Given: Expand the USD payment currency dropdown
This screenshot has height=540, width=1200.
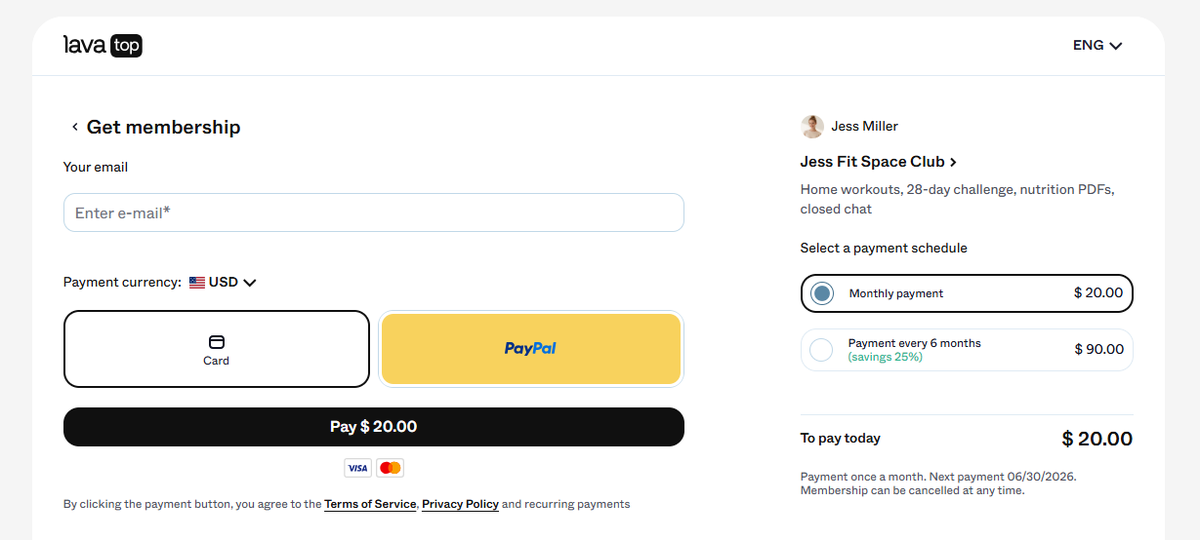Looking at the screenshot, I should (x=223, y=282).
